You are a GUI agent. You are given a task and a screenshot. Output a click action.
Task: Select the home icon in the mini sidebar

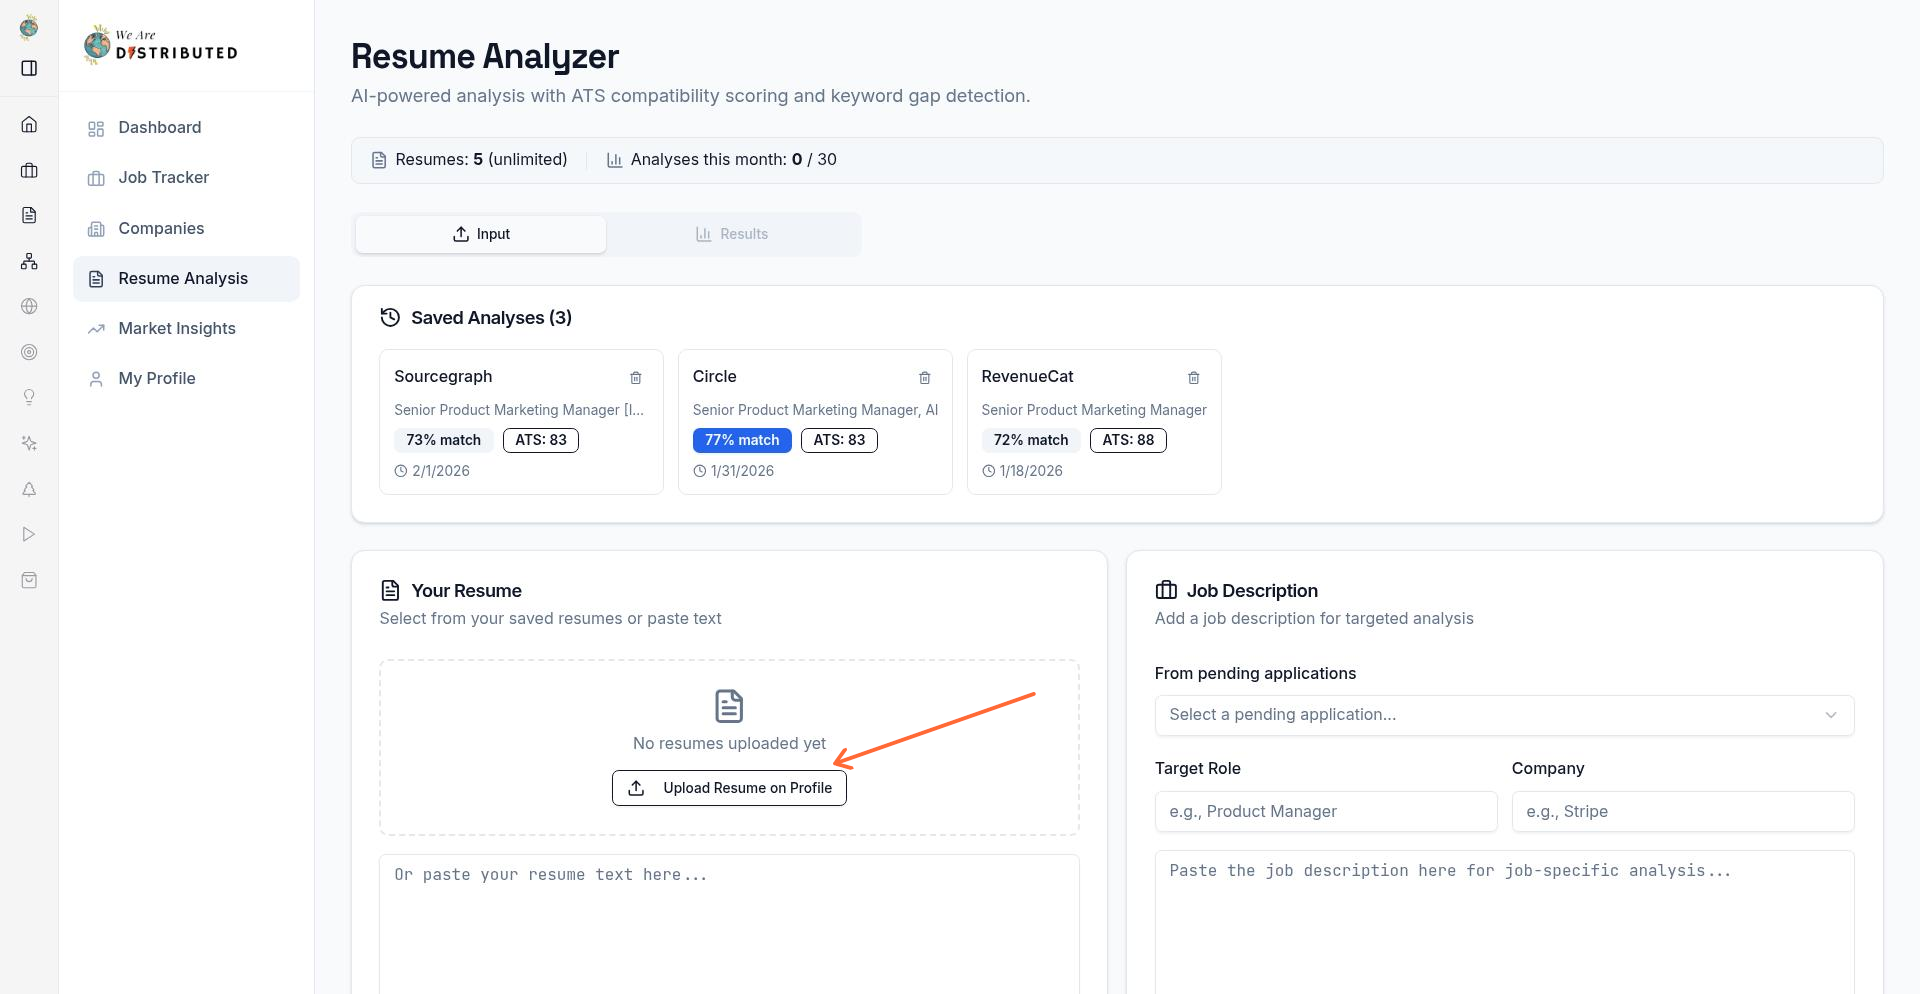point(29,124)
